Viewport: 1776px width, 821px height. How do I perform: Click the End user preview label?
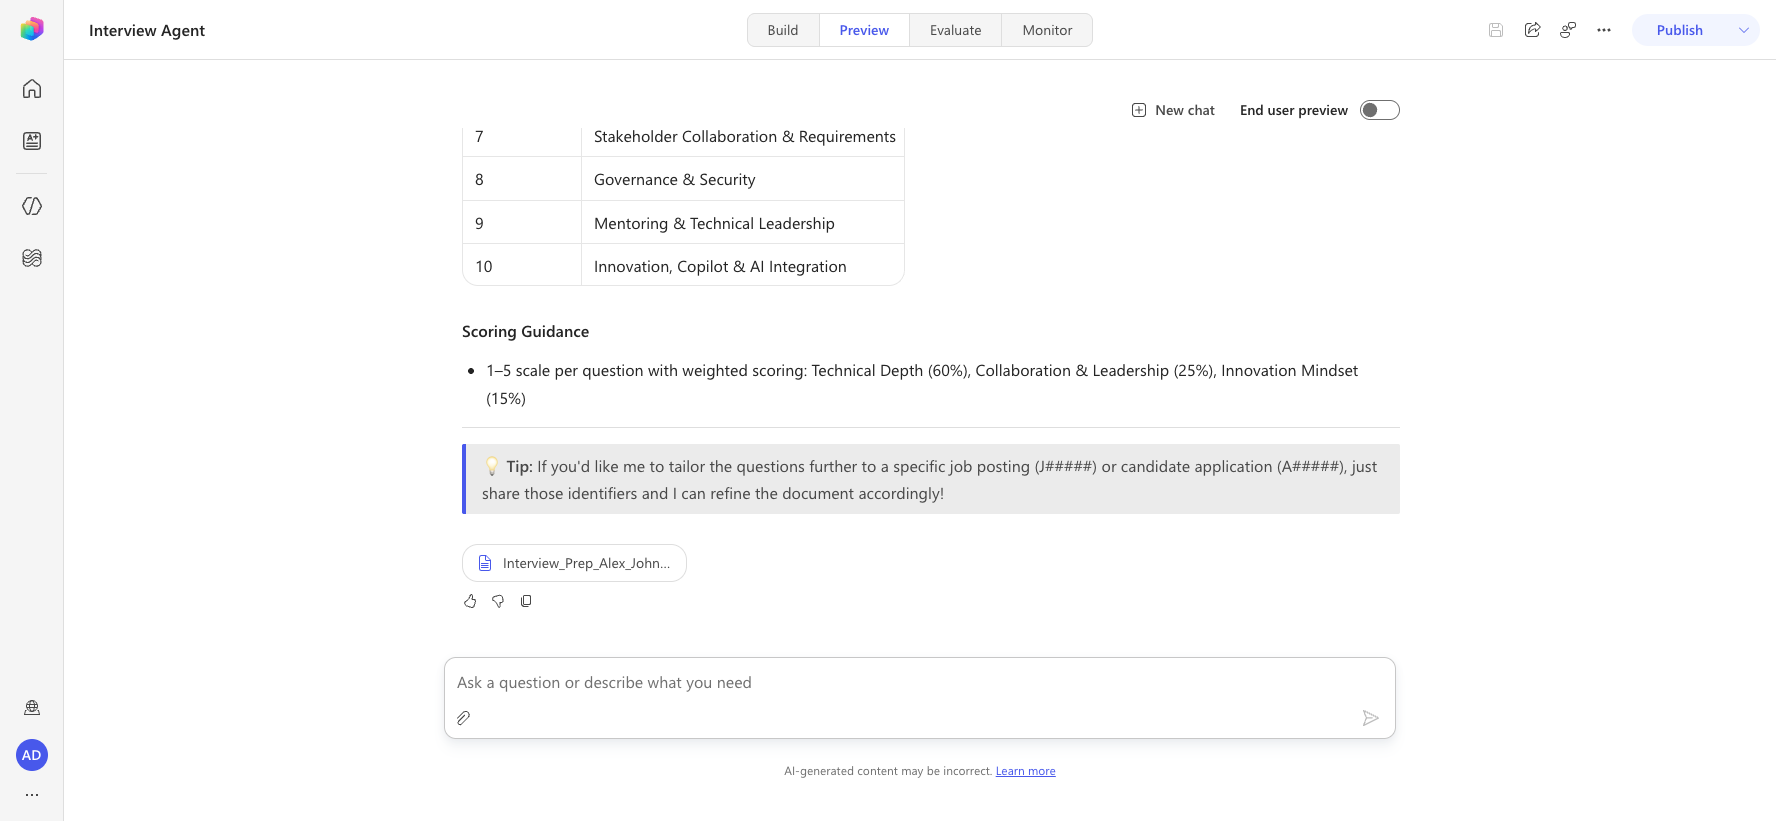click(1294, 110)
